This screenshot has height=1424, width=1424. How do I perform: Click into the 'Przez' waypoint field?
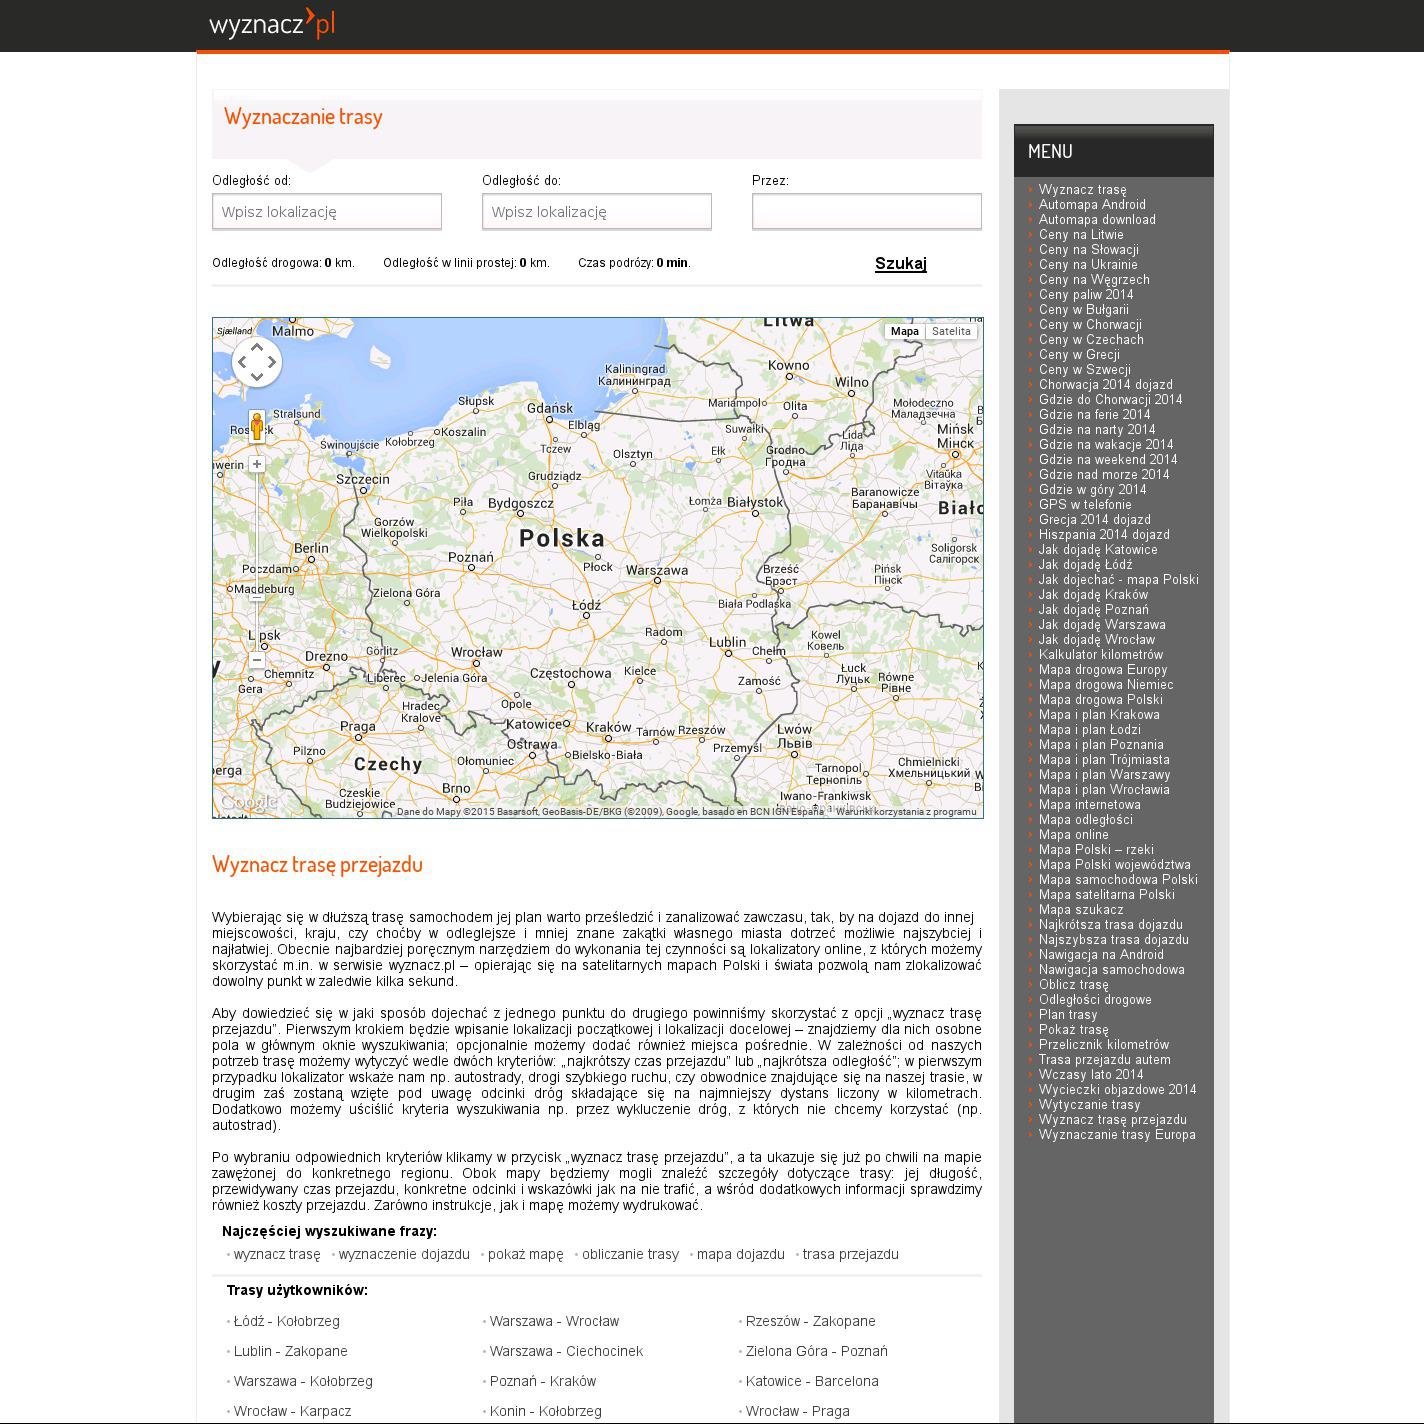[x=867, y=212]
